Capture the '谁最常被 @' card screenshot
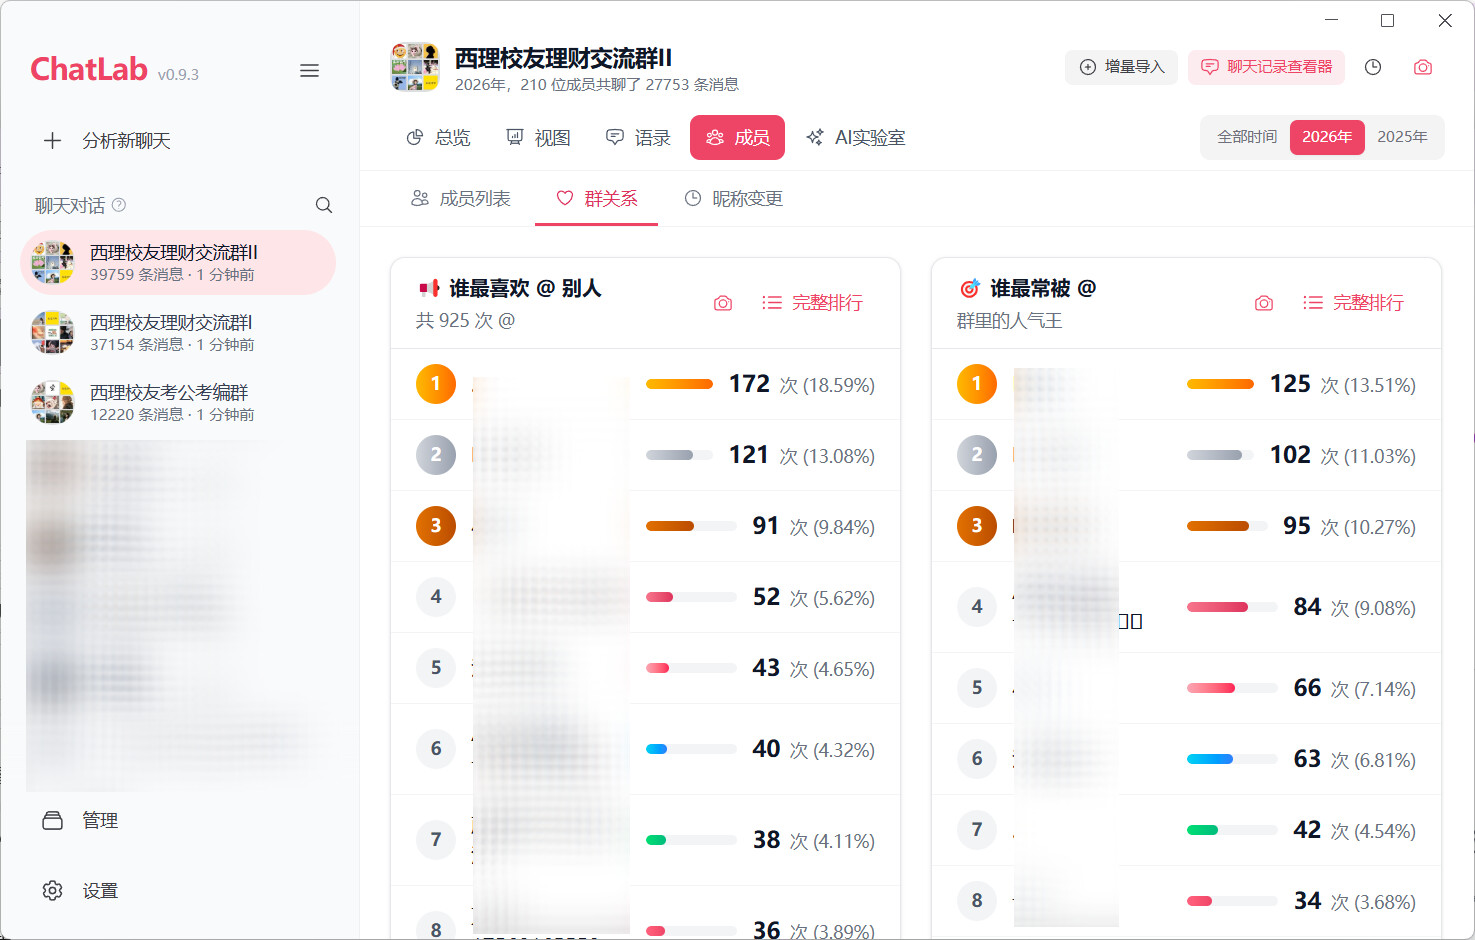The image size is (1475, 940). (x=1264, y=303)
